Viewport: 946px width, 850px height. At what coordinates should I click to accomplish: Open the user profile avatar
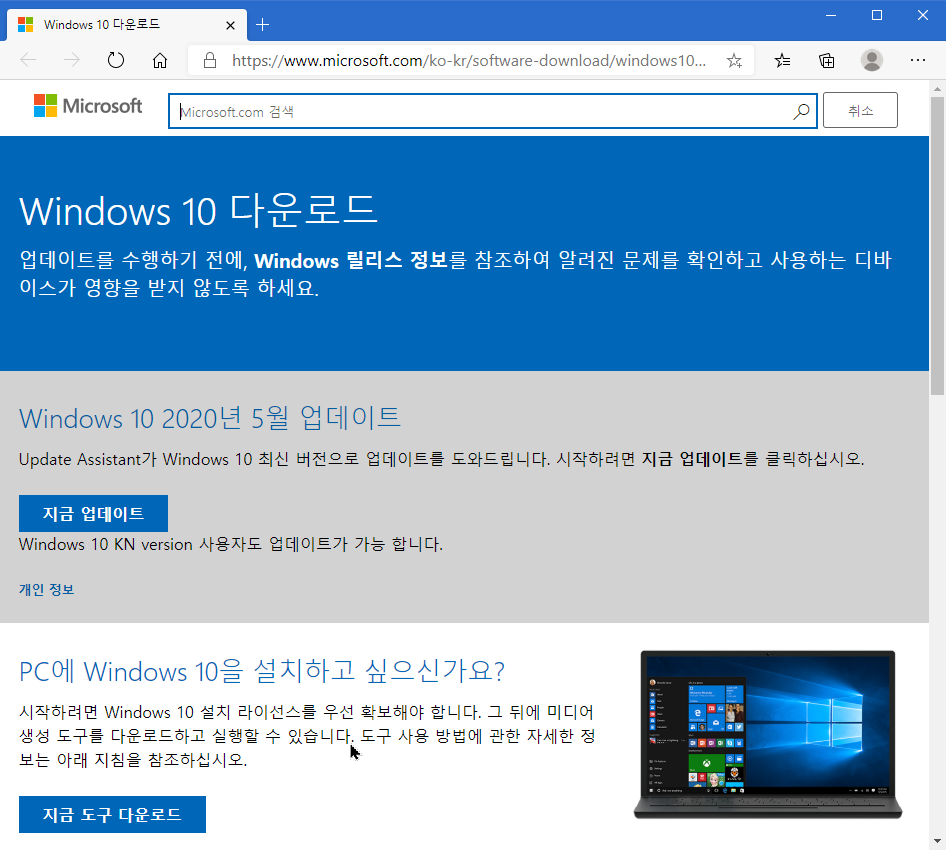tap(872, 60)
